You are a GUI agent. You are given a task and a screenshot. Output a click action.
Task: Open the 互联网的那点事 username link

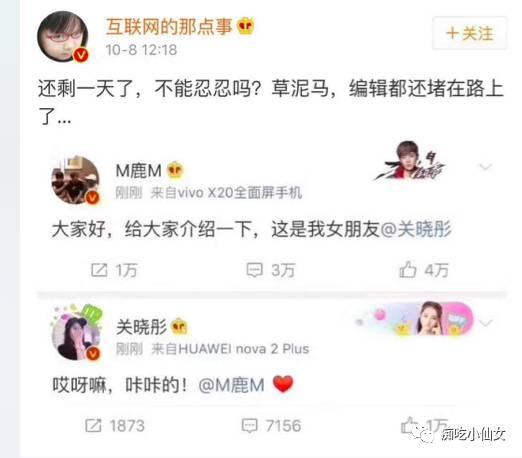coord(169,26)
